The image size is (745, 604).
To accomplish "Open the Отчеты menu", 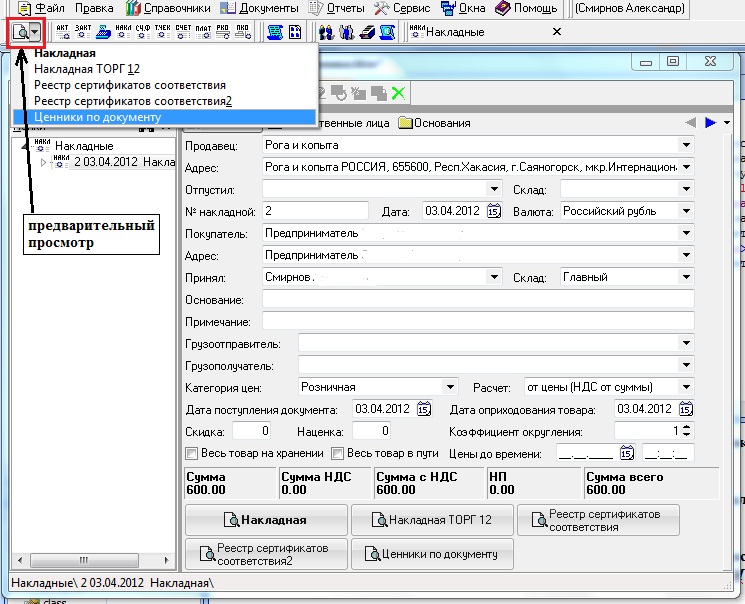I will click(x=336, y=8).
